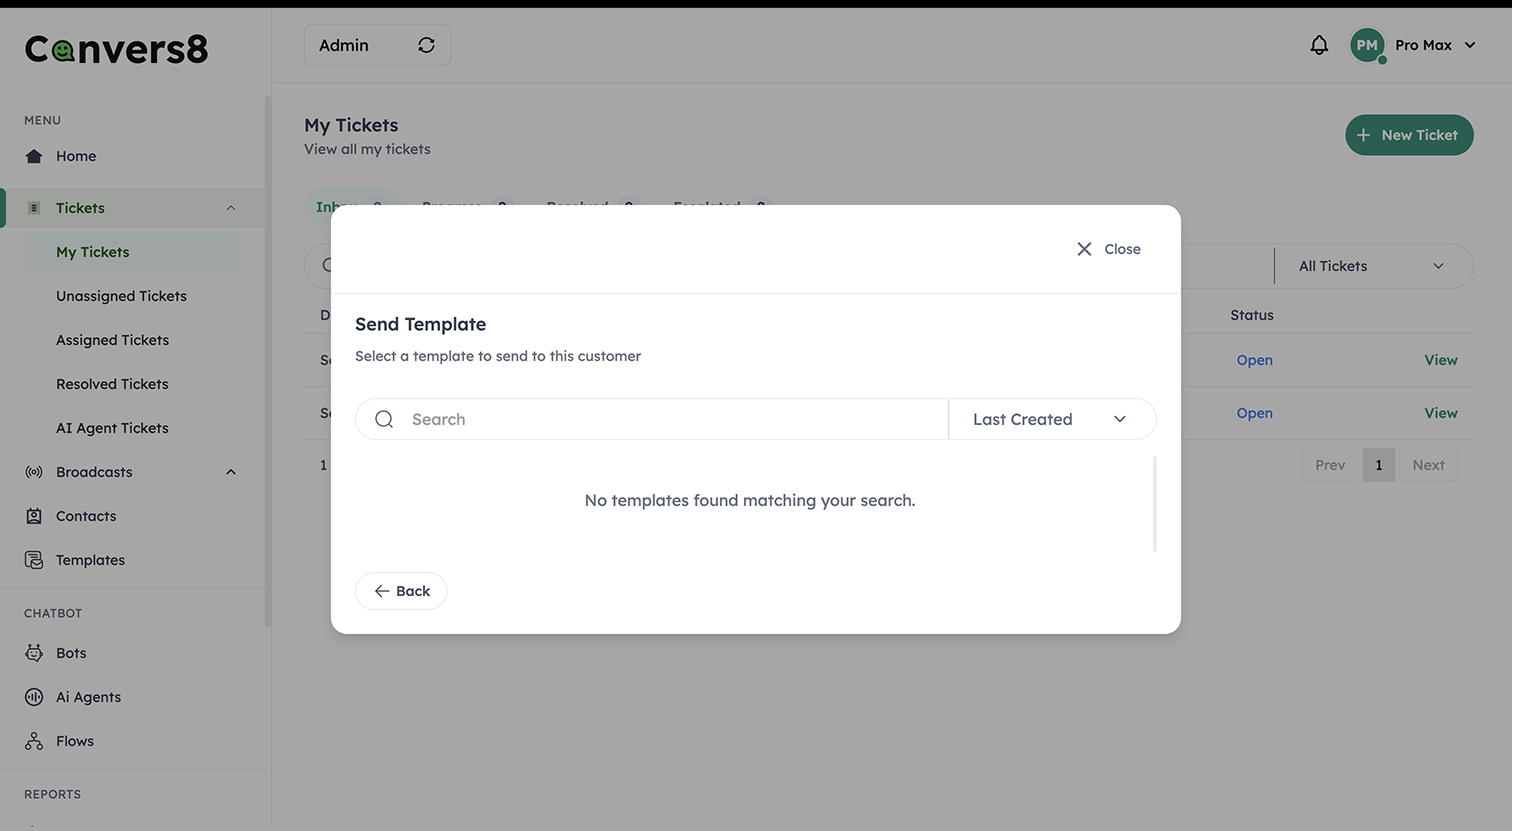Open Flows using its sidebar icon
Screen dimensions: 1518x831
(x=34, y=741)
